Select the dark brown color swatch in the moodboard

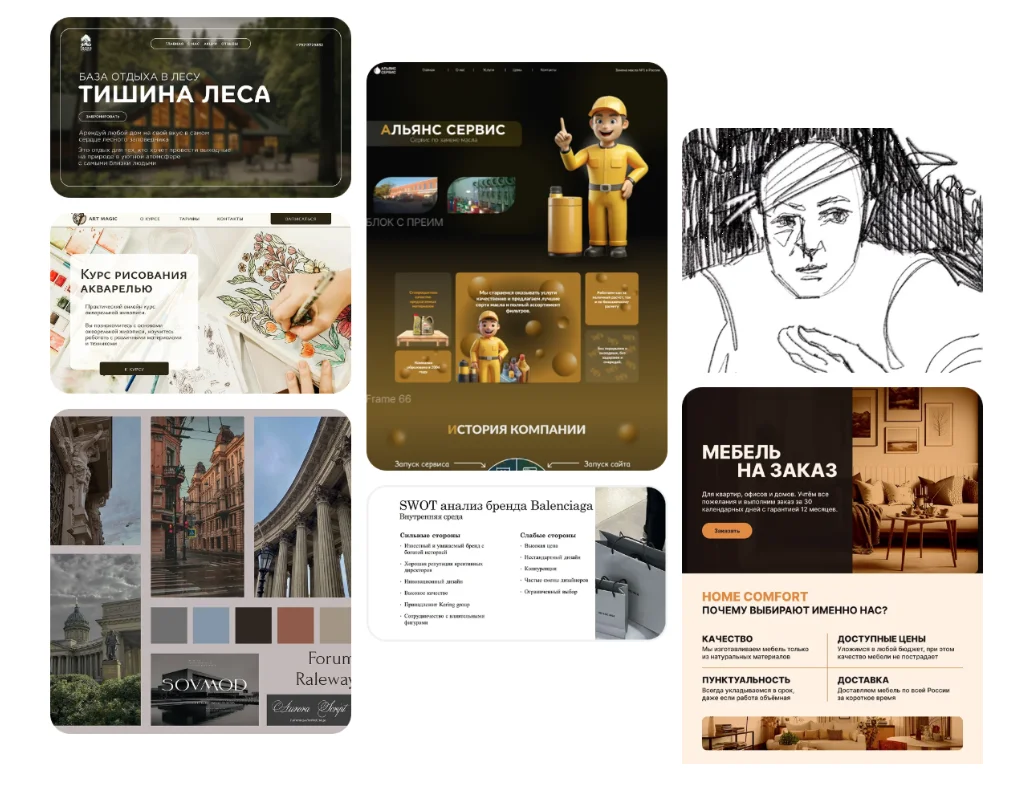[254, 625]
